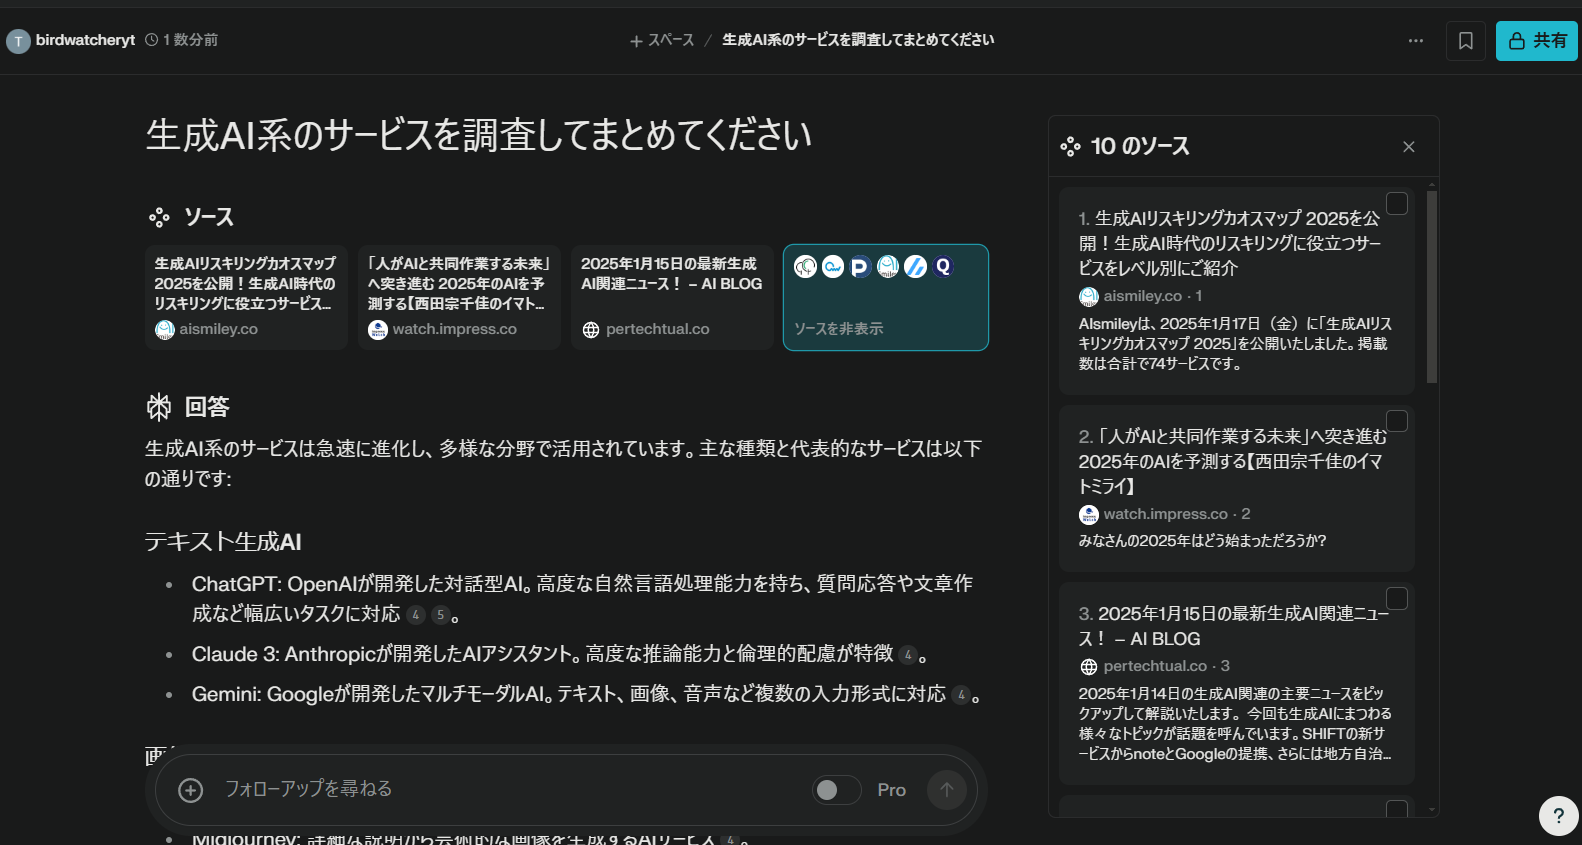Click citation 4 after Claude 3 bullet
The height and width of the screenshot is (845, 1582).
pyautogui.click(x=908, y=655)
